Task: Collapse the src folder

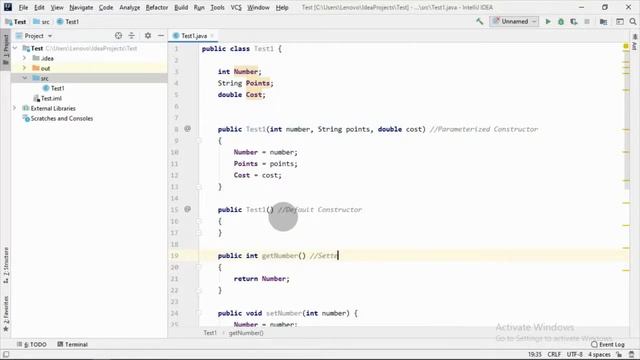Action: coord(24,78)
